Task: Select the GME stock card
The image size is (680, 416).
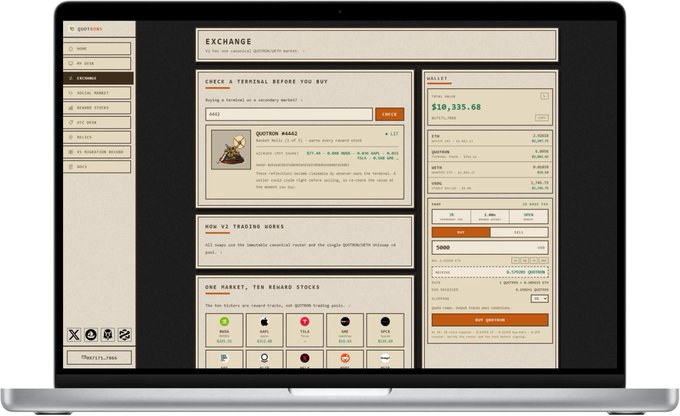Action: pos(345,331)
